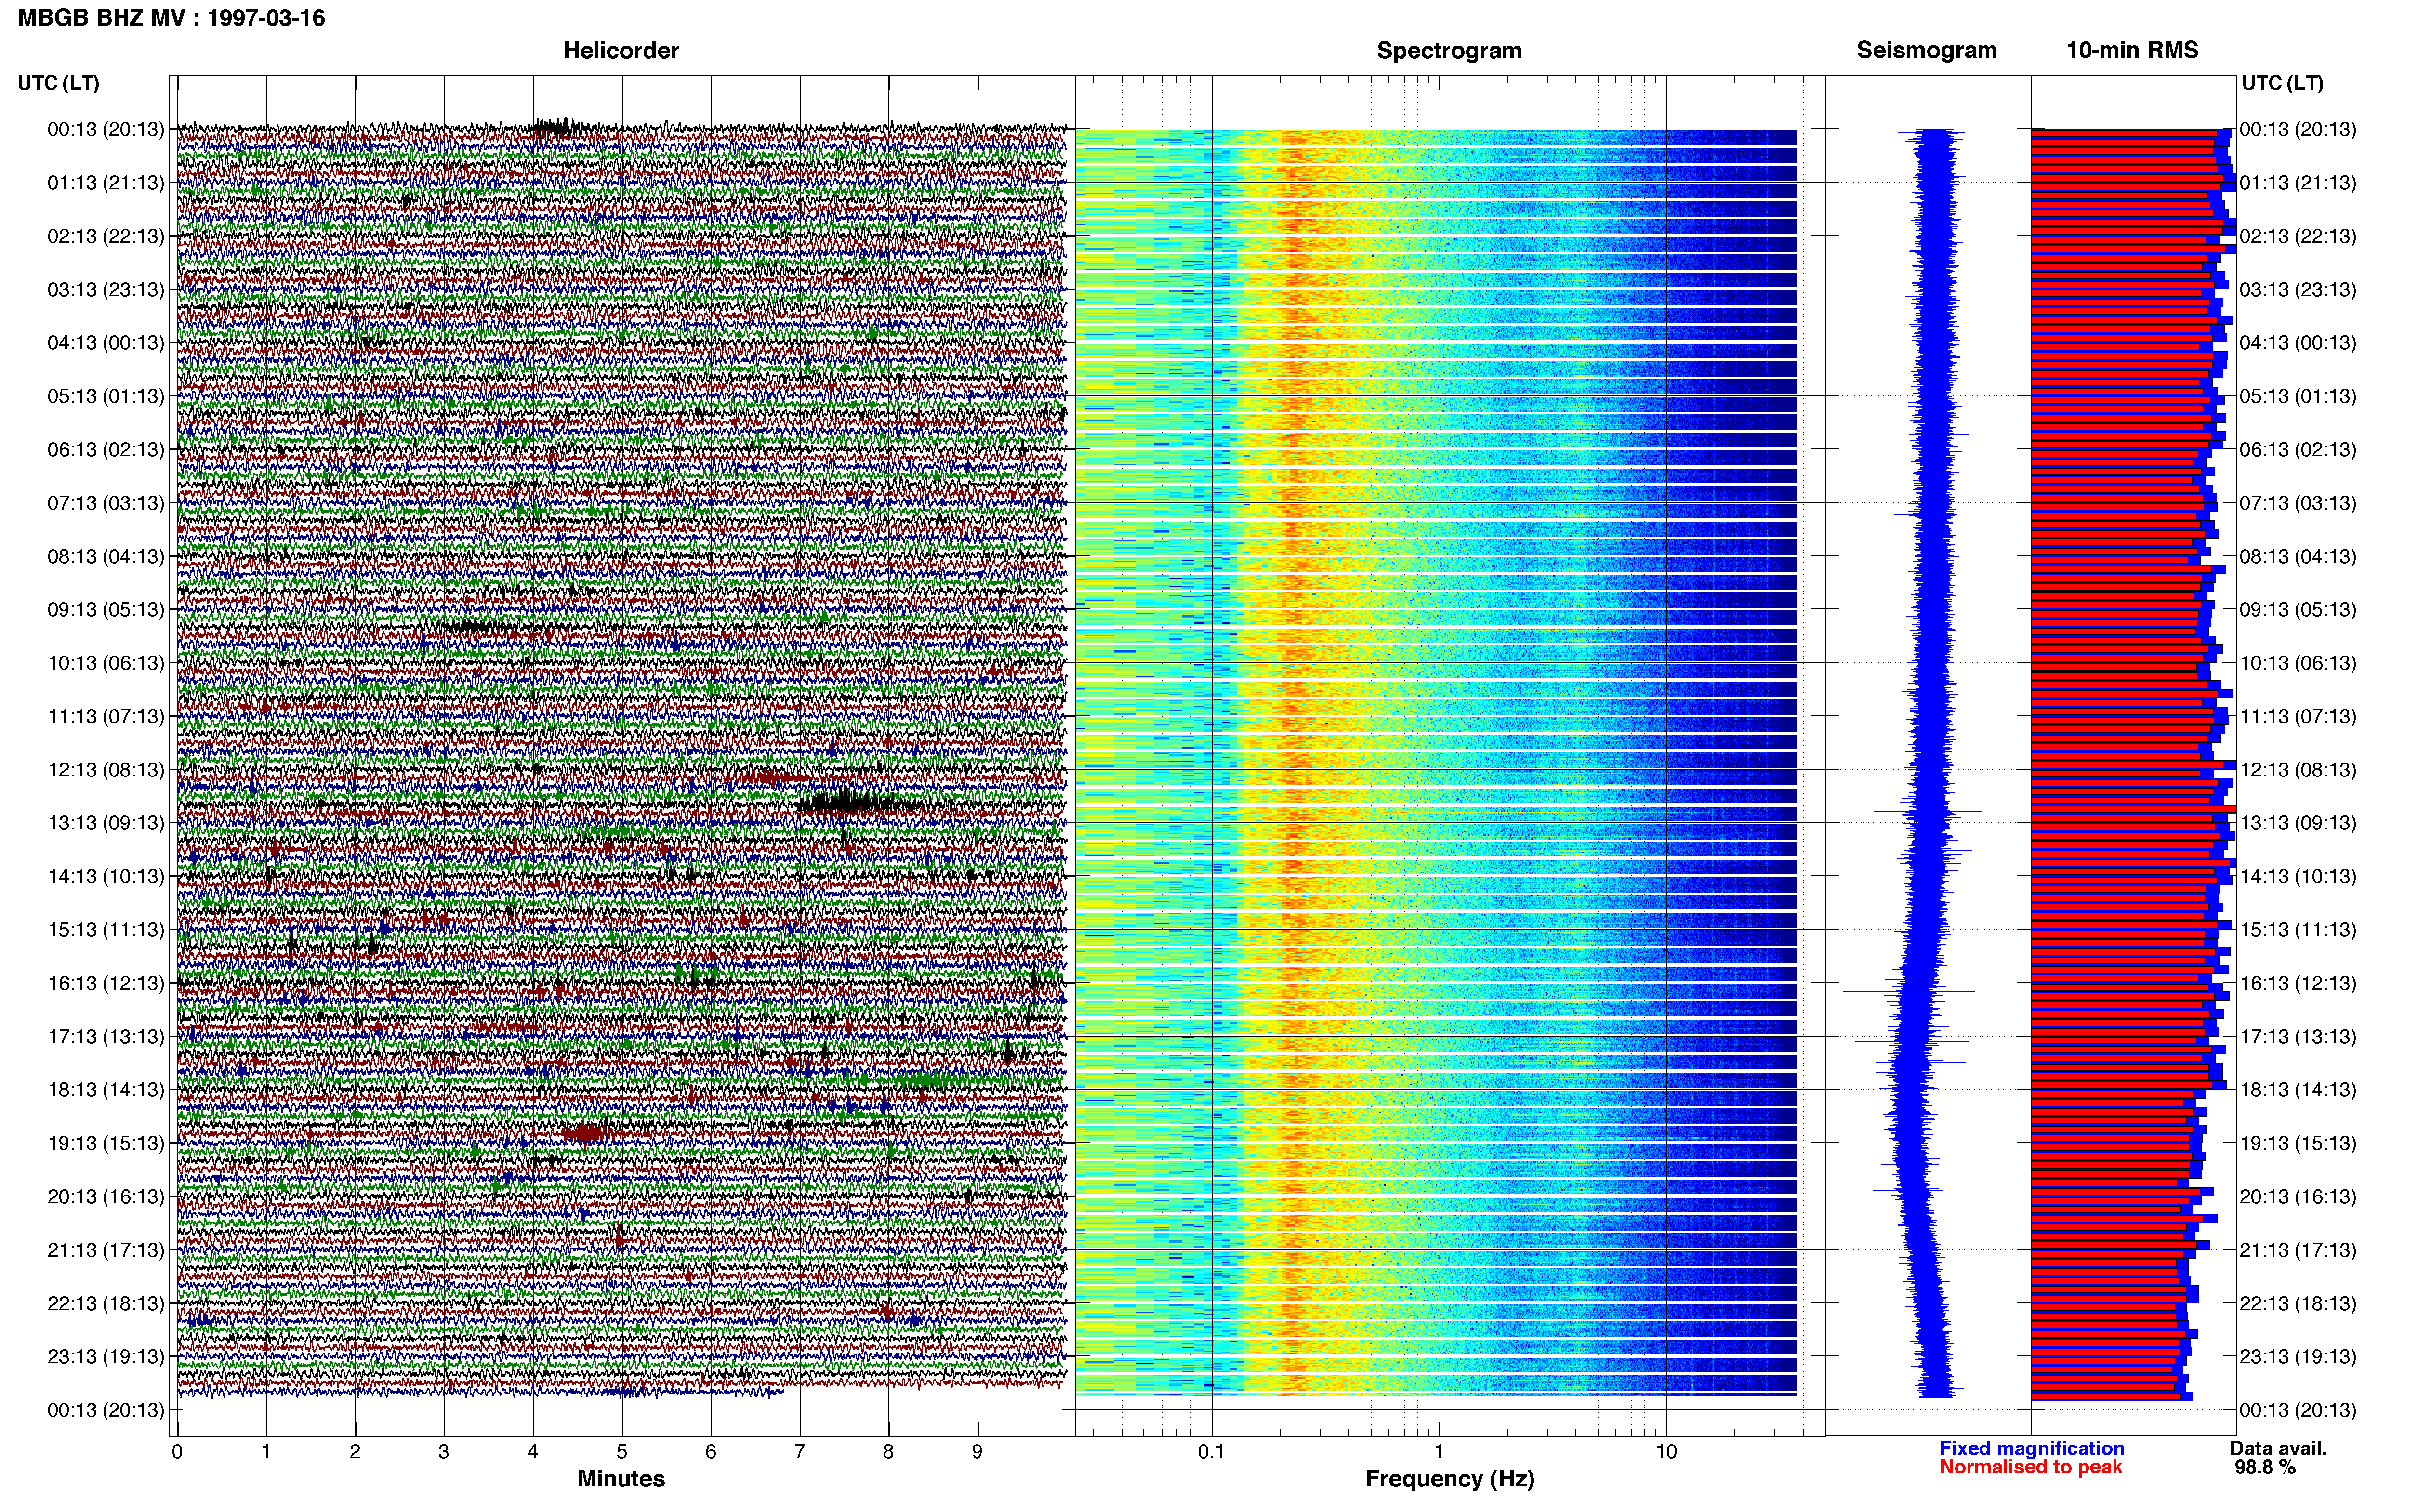
Task: Click the 'Seismogram' panel heading
Action: [1927, 50]
